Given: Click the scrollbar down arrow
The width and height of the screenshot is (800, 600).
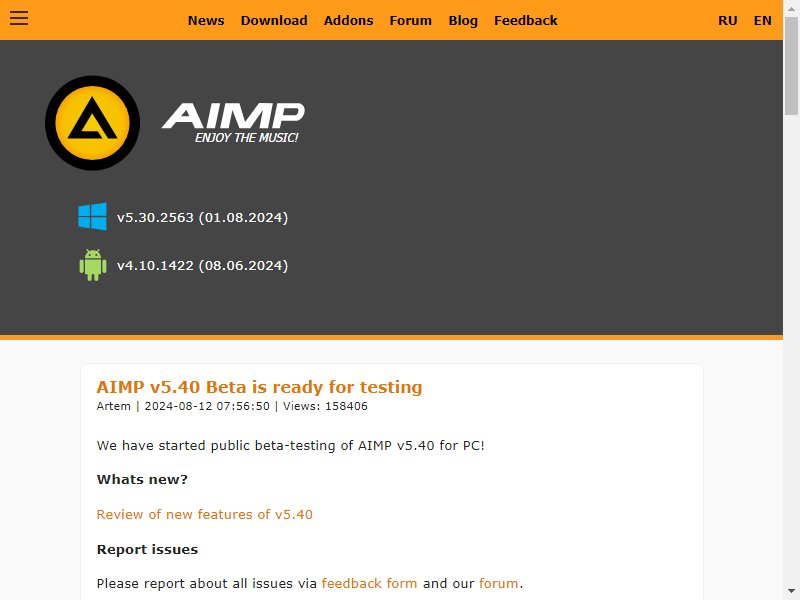Looking at the screenshot, I should pyautogui.click(x=791, y=592).
